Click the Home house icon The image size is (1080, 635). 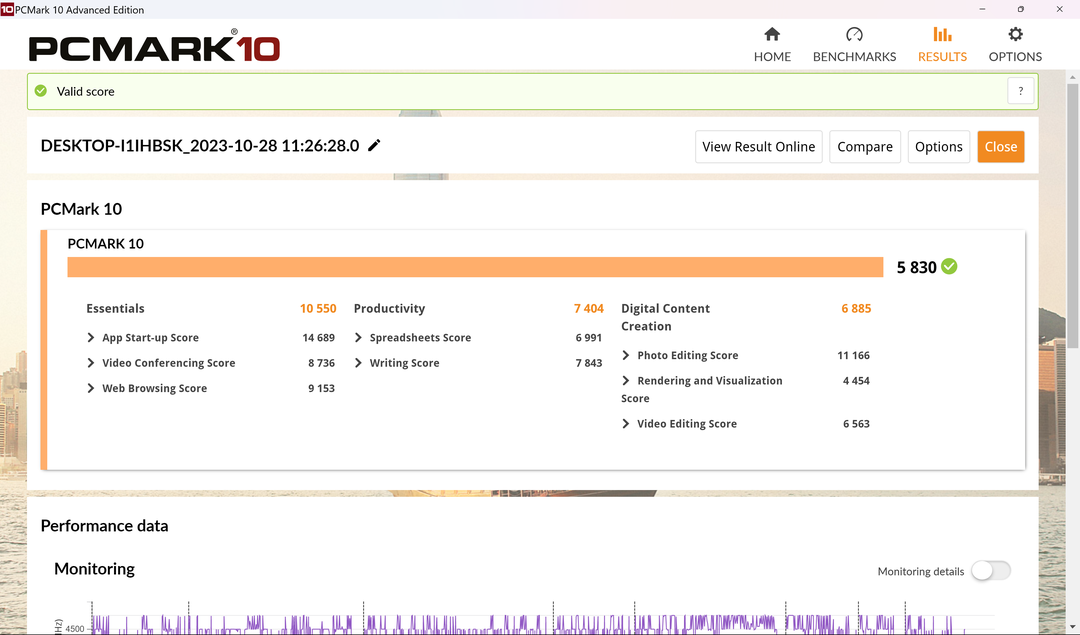point(772,34)
